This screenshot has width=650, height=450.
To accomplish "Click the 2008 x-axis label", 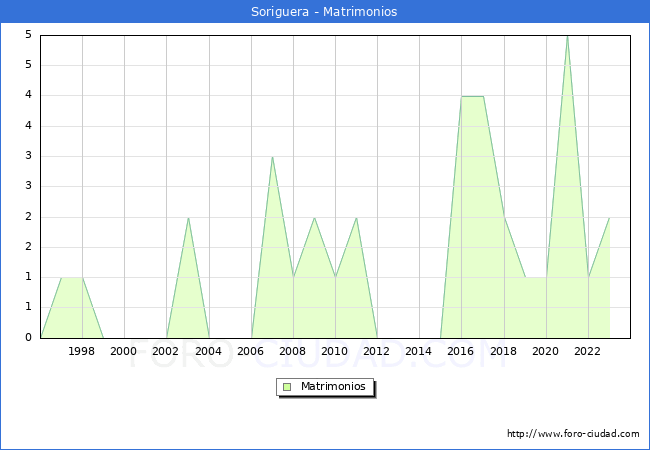I will 293,351.
